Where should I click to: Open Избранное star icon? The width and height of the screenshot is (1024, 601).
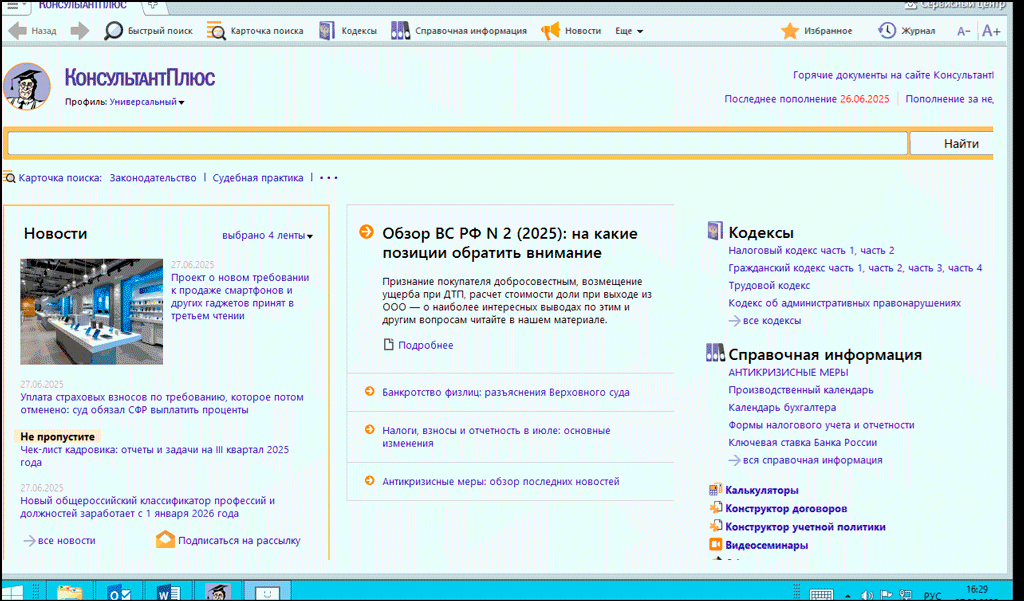[790, 31]
